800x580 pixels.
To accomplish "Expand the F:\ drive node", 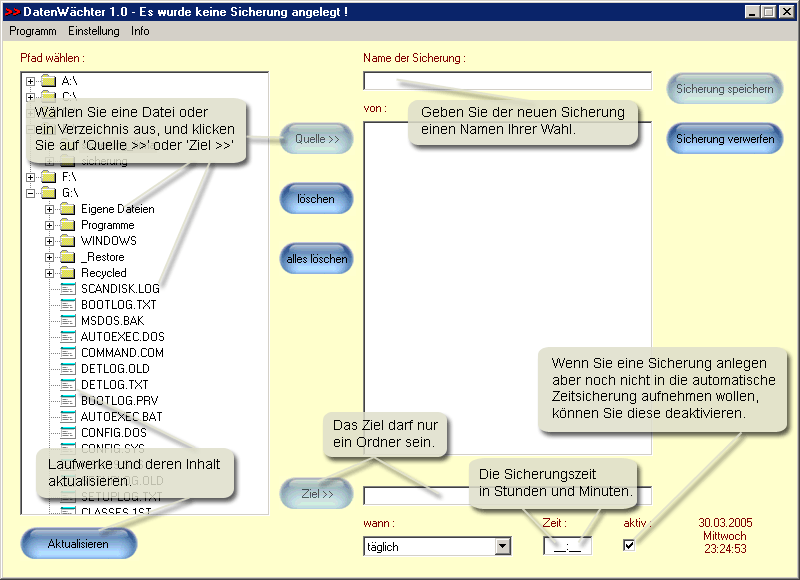I will [31, 177].
